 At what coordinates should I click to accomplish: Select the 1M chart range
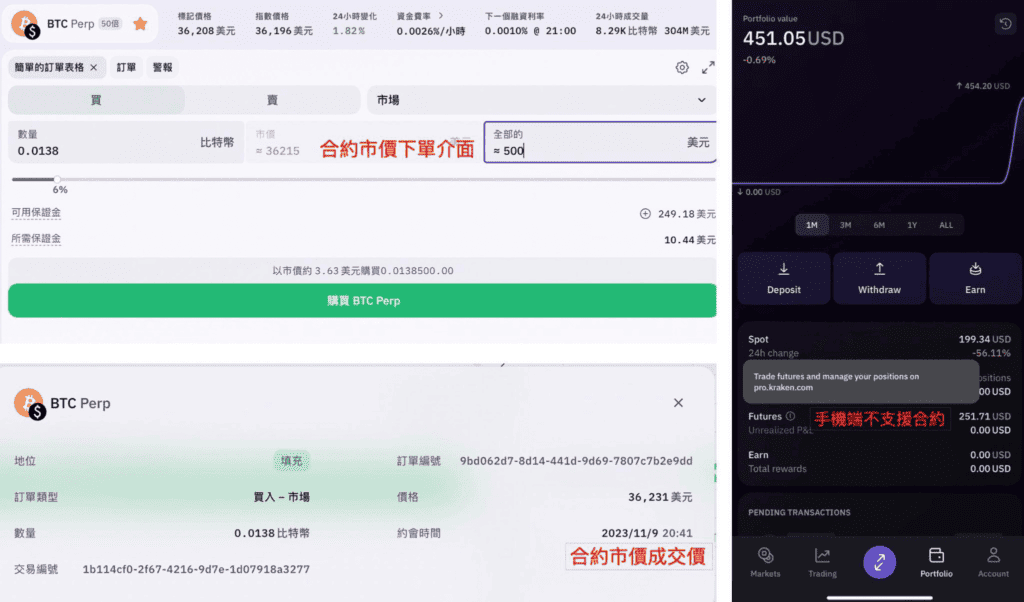tap(812, 225)
